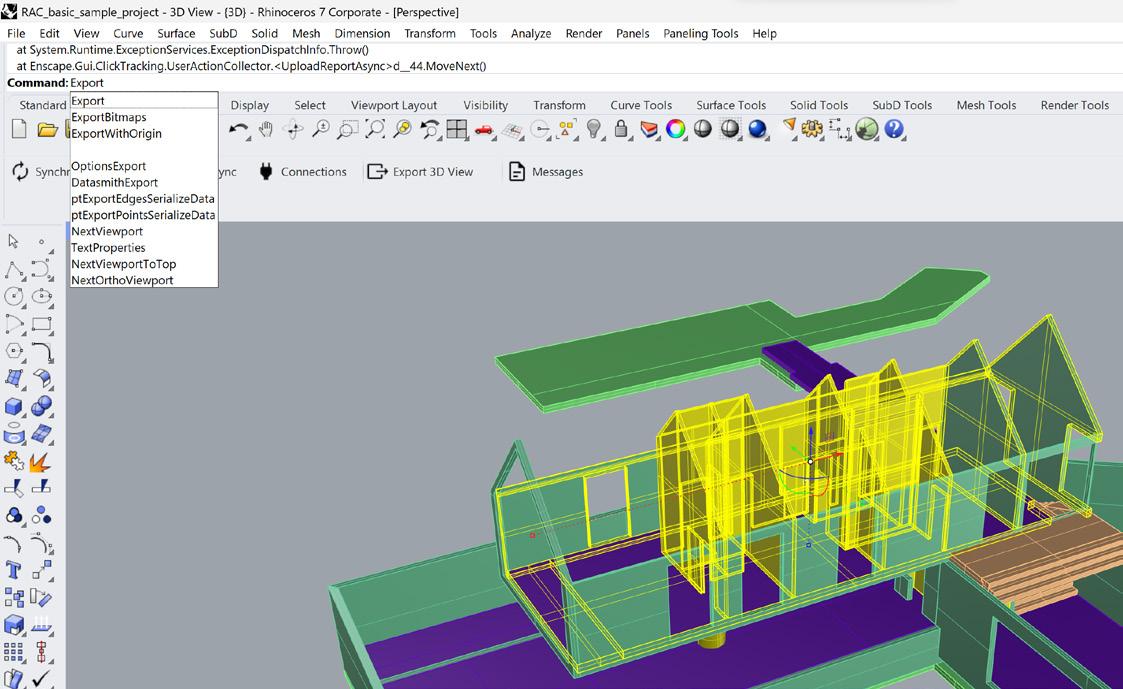Click the Export 3D View button
This screenshot has width=1123, height=689.
(420, 172)
